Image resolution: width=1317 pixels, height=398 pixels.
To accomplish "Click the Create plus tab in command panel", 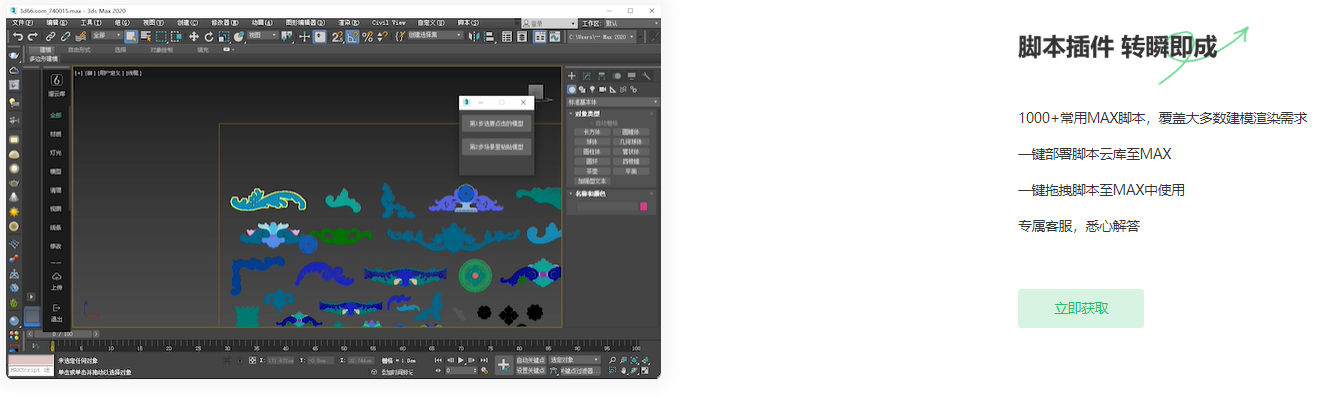I will tap(572, 76).
